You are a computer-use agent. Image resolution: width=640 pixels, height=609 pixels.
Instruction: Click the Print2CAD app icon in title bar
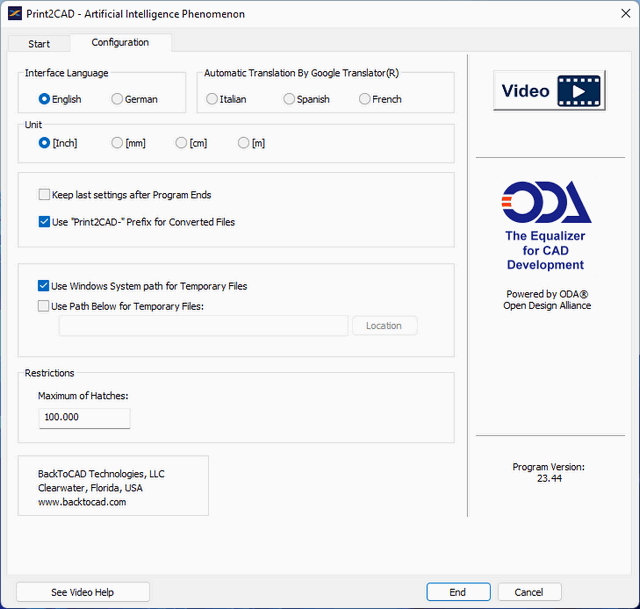(x=15, y=14)
